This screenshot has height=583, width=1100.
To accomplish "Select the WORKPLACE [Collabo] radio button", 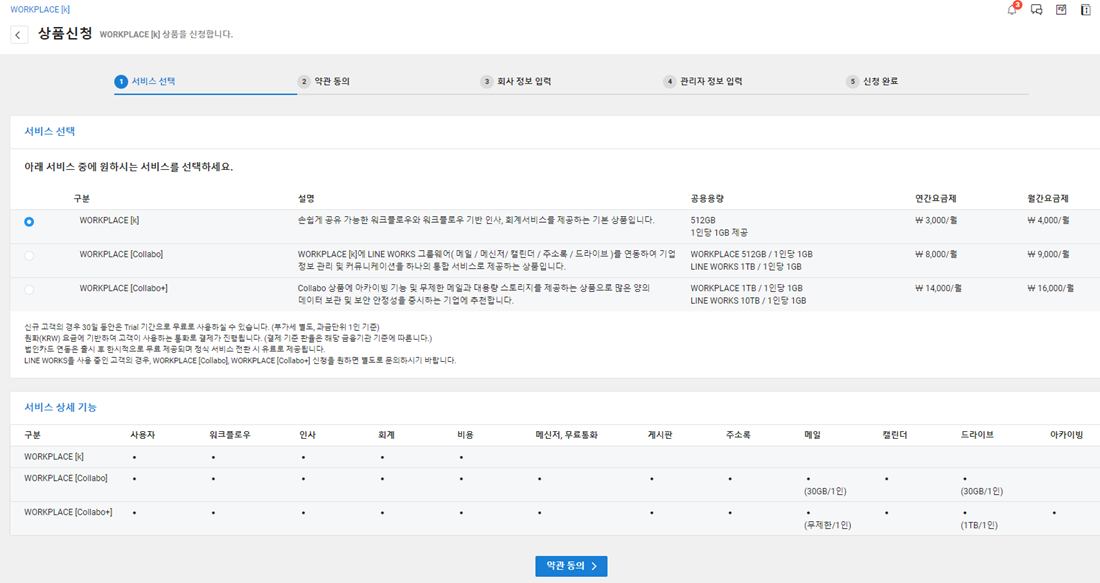I will [29, 255].
